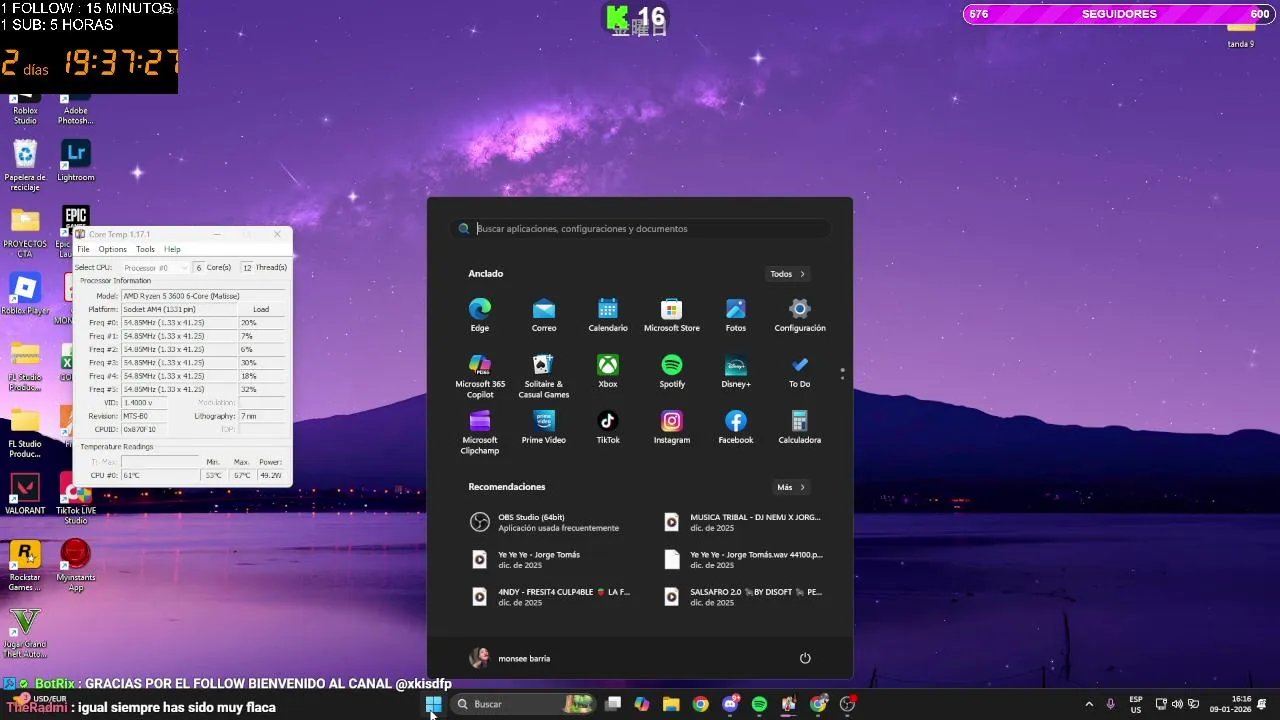Open recommended 4NDY - FRESIT4 CULP4BLE file
Image resolution: width=1280 pixels, height=720 pixels.
tap(551, 596)
